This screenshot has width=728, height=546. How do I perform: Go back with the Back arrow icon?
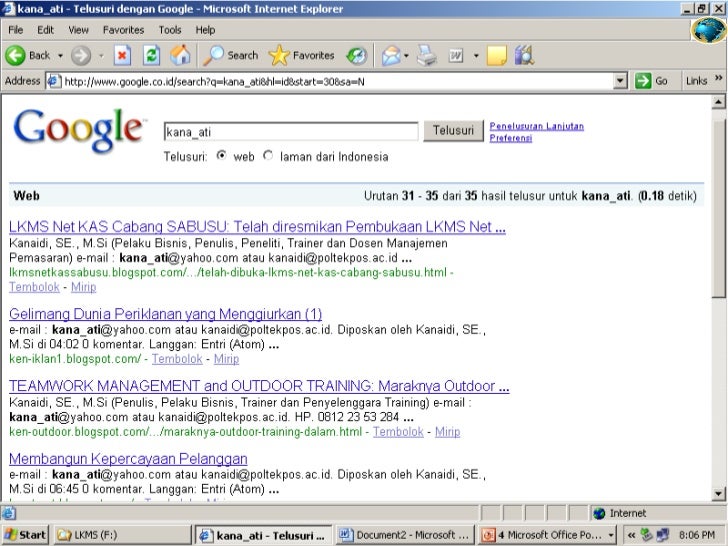(x=15, y=56)
